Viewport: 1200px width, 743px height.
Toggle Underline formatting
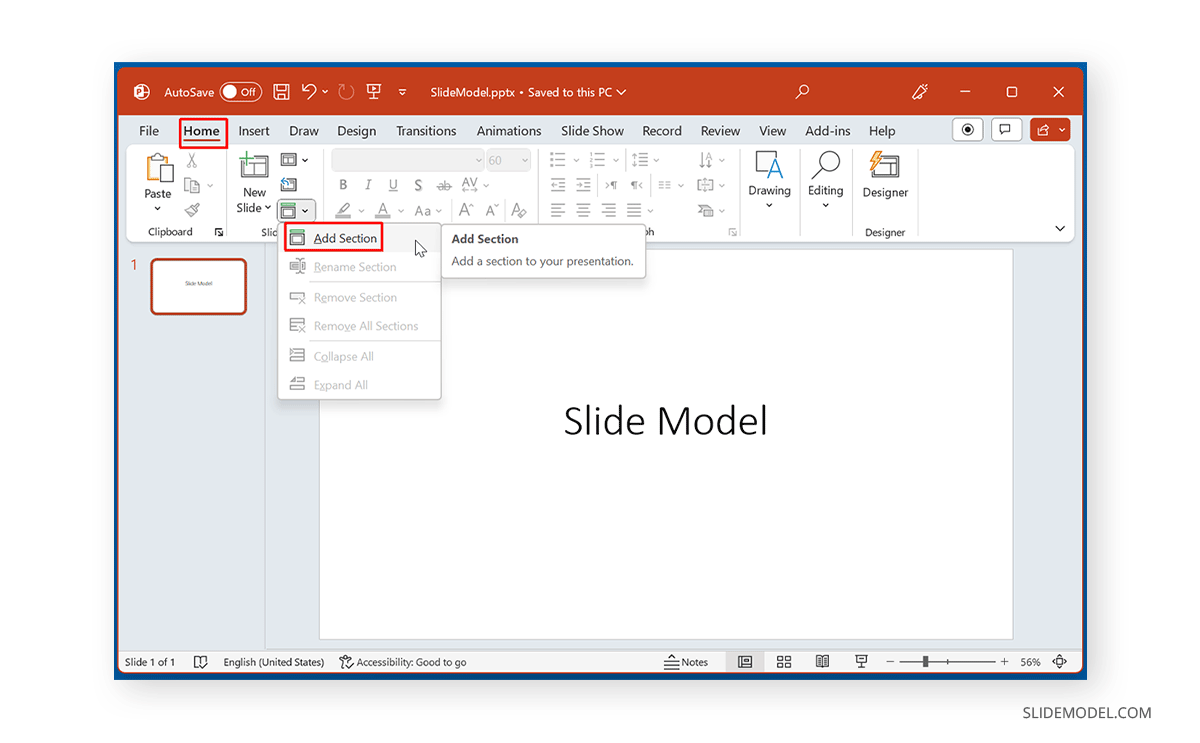coord(392,185)
